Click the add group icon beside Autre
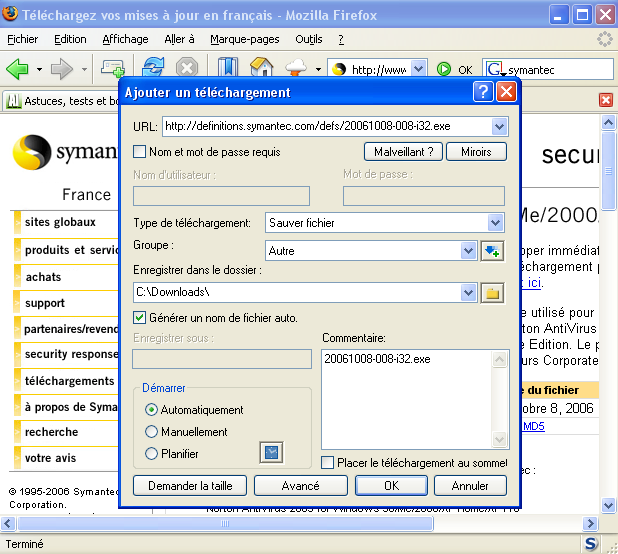 492,251
